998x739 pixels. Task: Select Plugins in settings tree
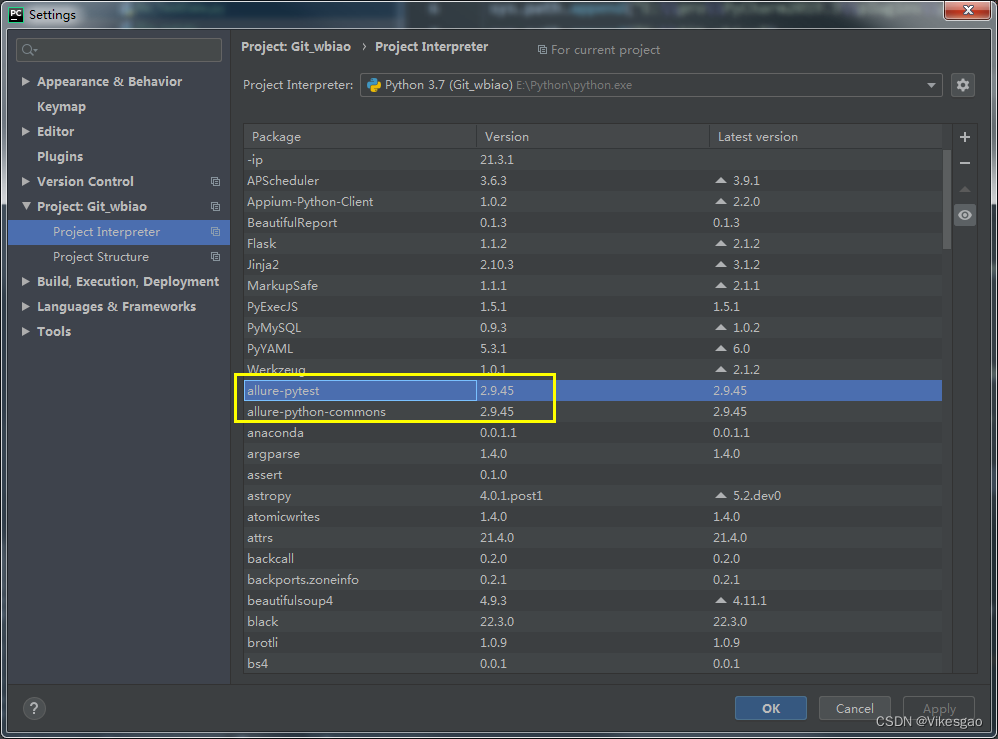coord(60,157)
